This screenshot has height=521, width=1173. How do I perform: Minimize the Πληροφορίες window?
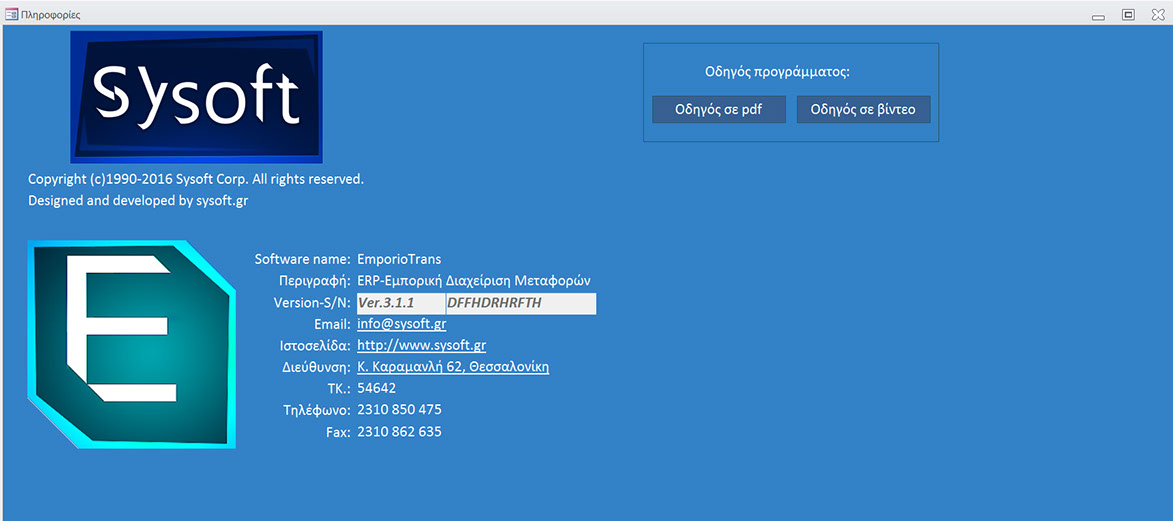1098,16
